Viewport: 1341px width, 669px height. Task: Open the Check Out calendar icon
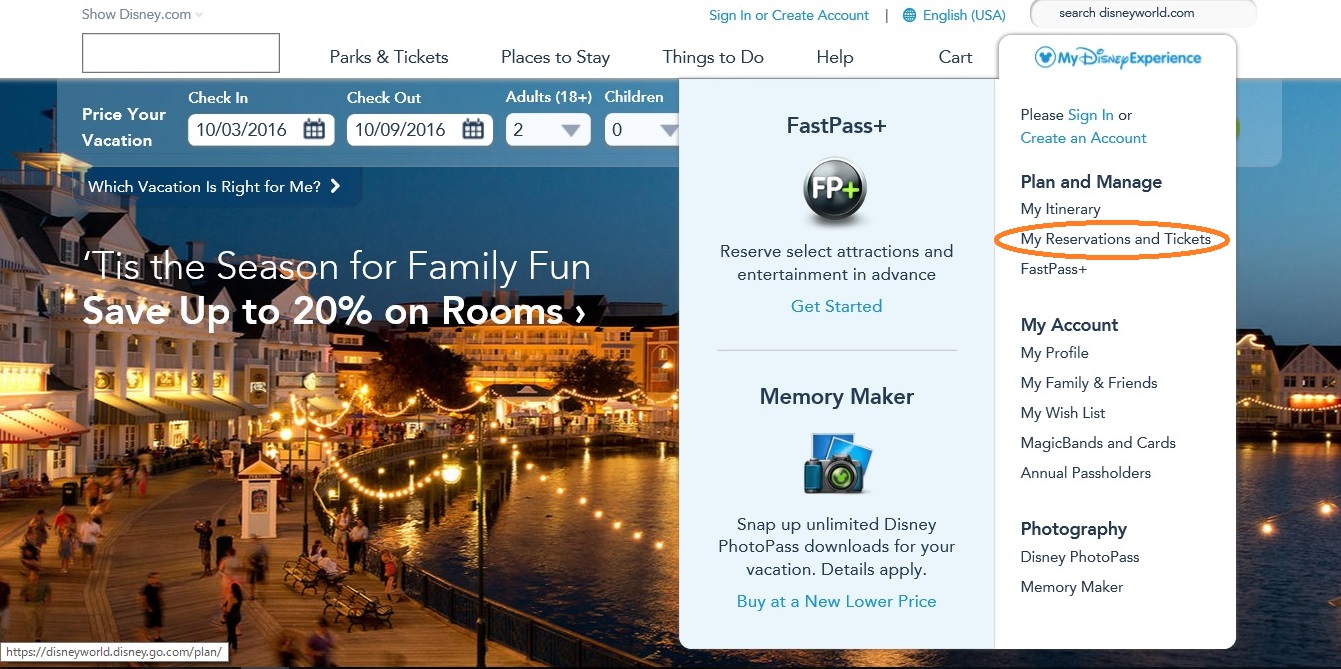click(473, 129)
